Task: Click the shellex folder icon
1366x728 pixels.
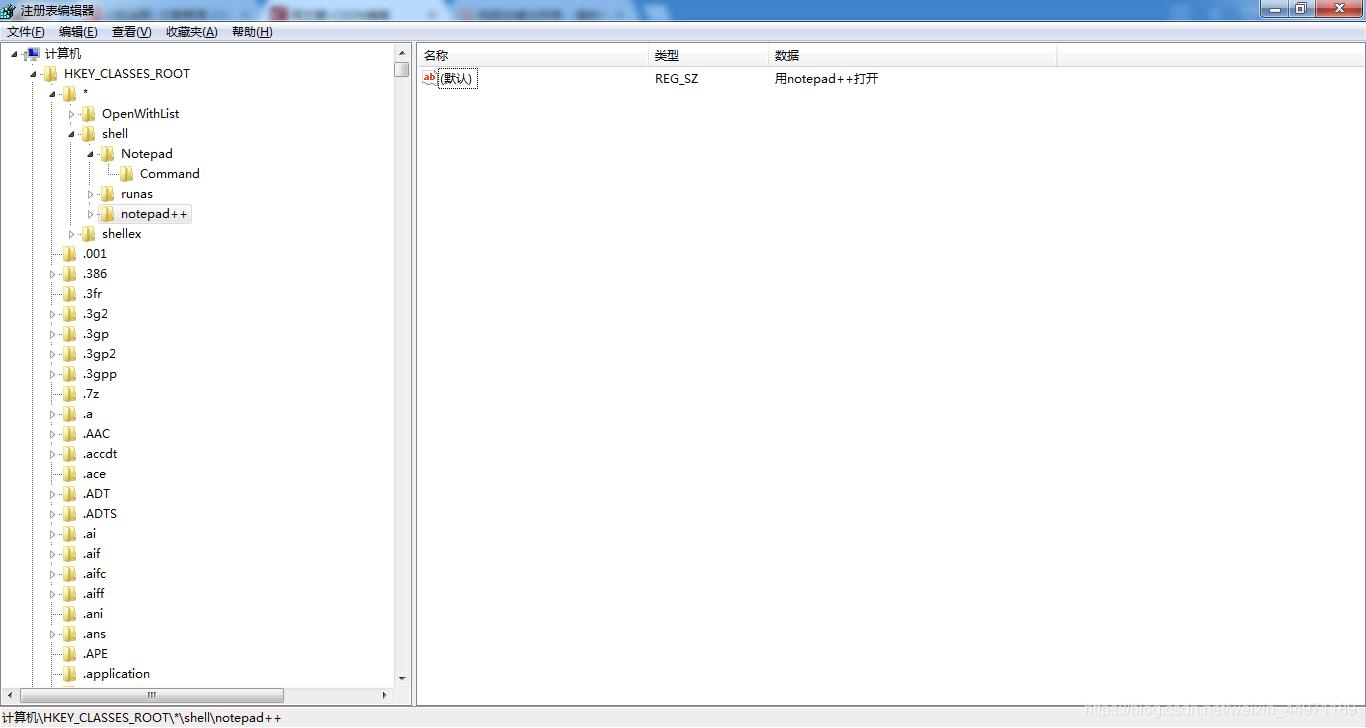Action: [88, 233]
